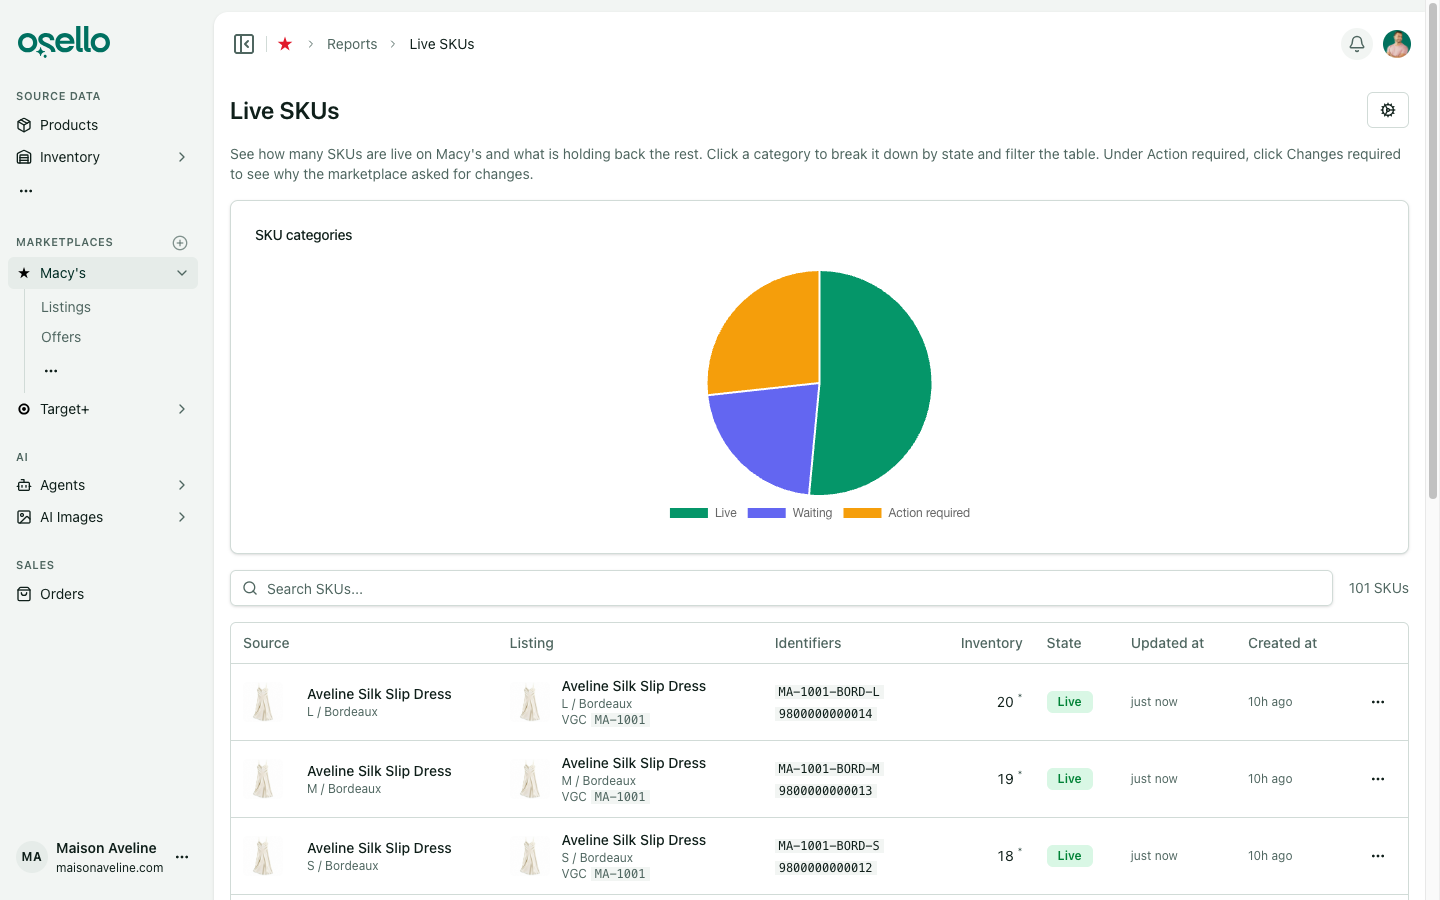The height and width of the screenshot is (900, 1440).
Task: Click the Osello logo
Action: [64, 42]
